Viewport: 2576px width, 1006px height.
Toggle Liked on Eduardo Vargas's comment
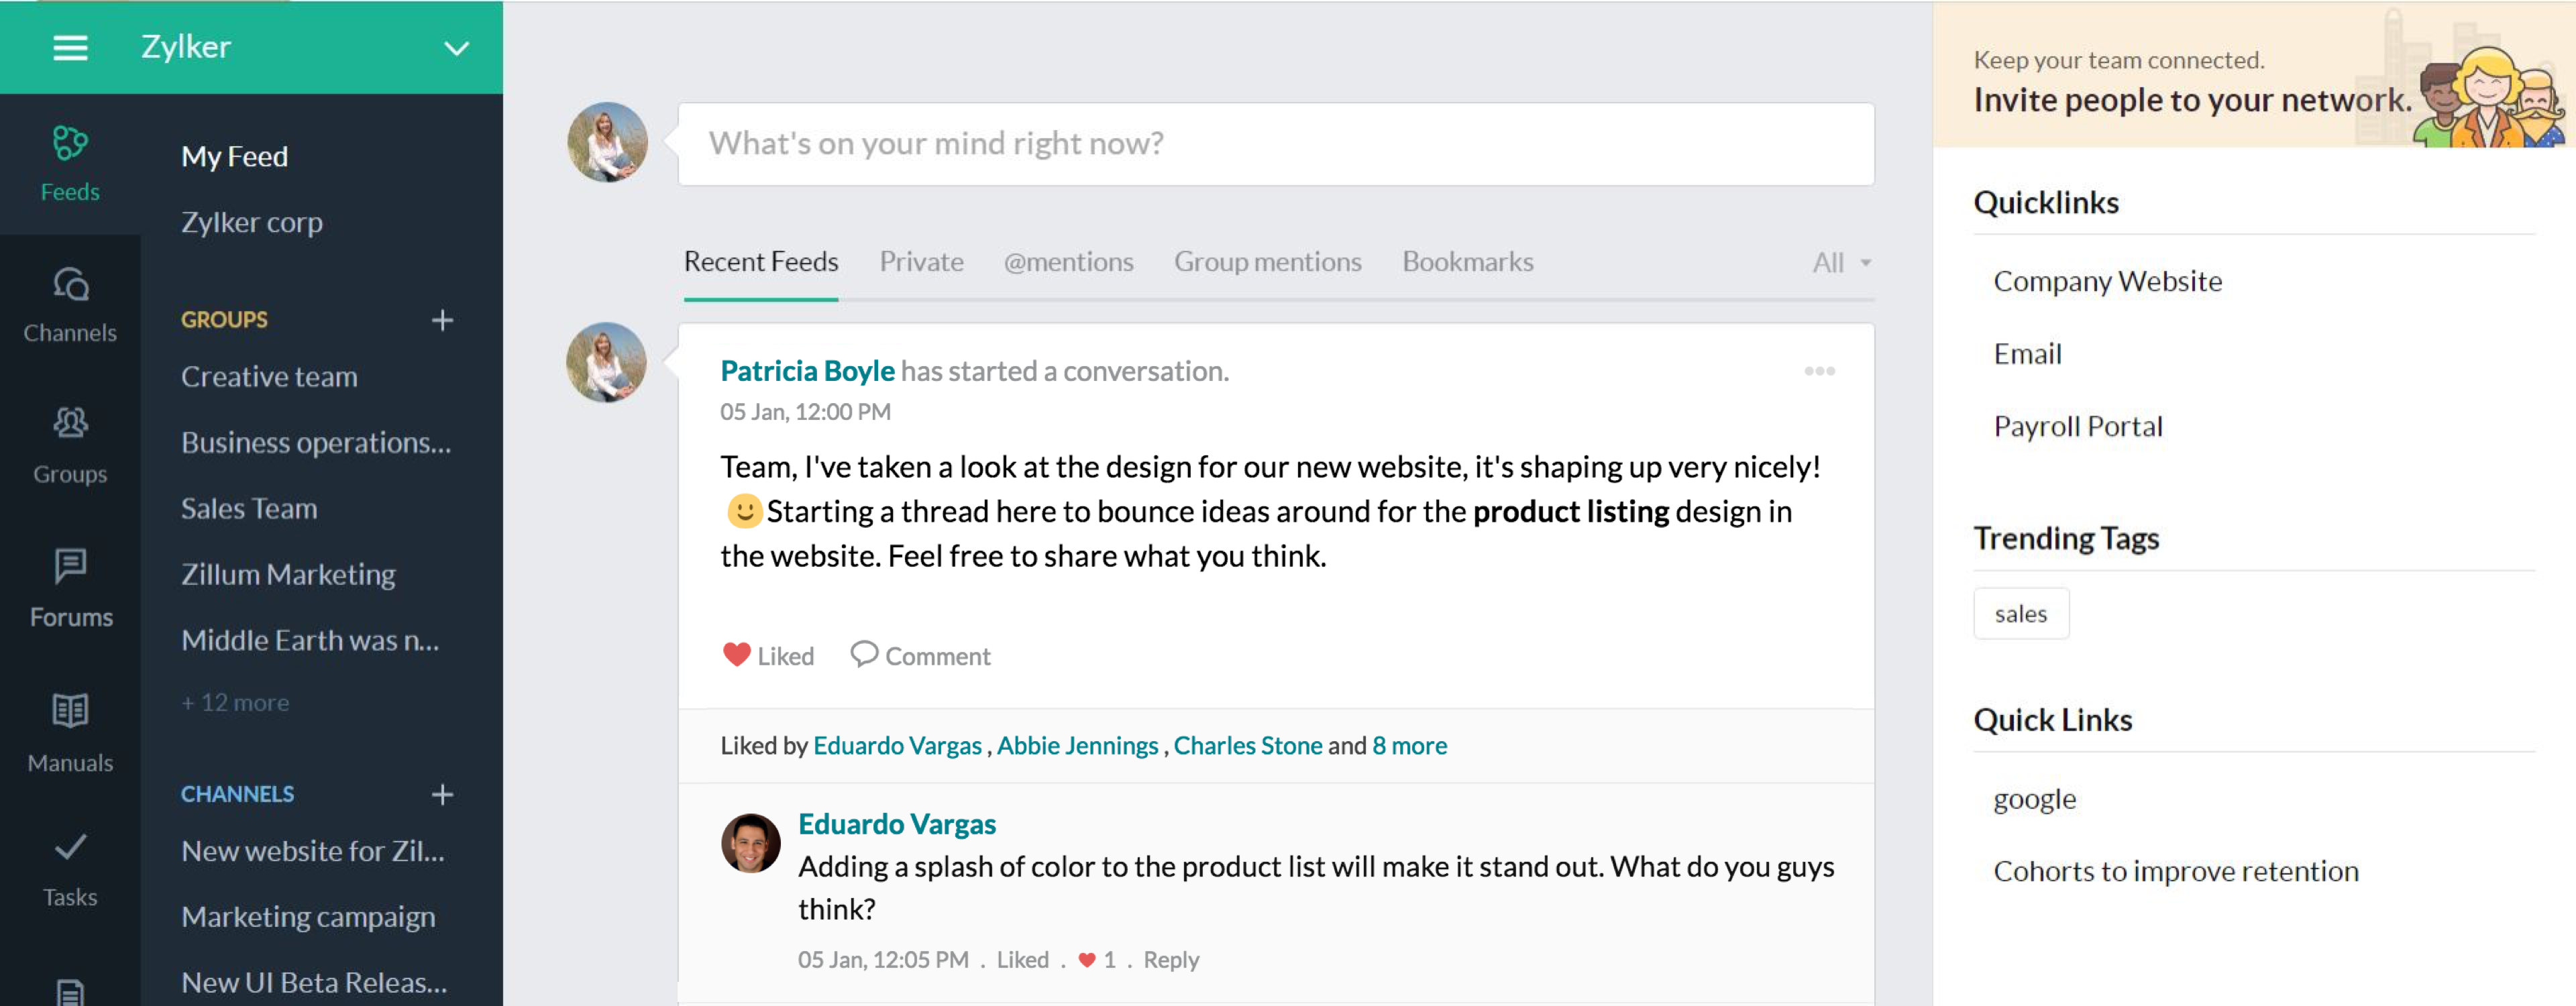click(x=1022, y=959)
